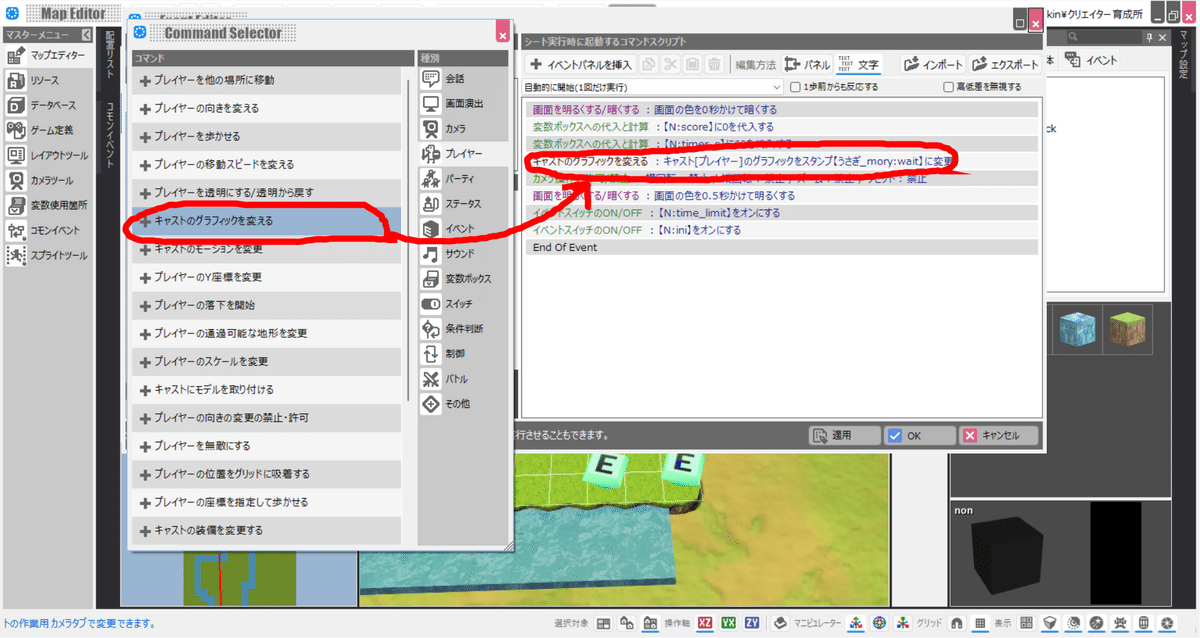Click the インポート button
The width and height of the screenshot is (1200, 638).
pos(933,64)
